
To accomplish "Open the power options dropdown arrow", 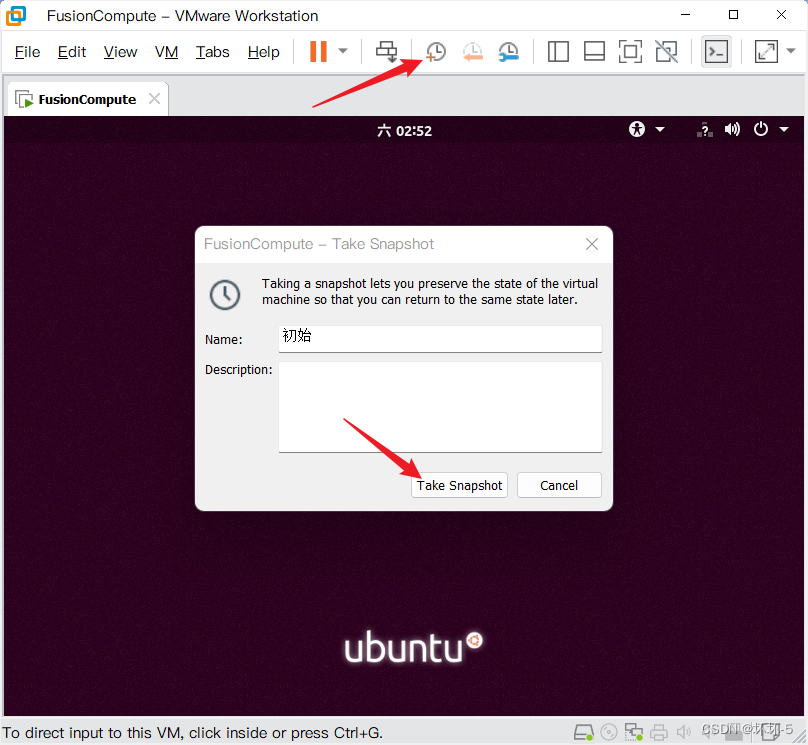I will pyautogui.click(x=343, y=51).
